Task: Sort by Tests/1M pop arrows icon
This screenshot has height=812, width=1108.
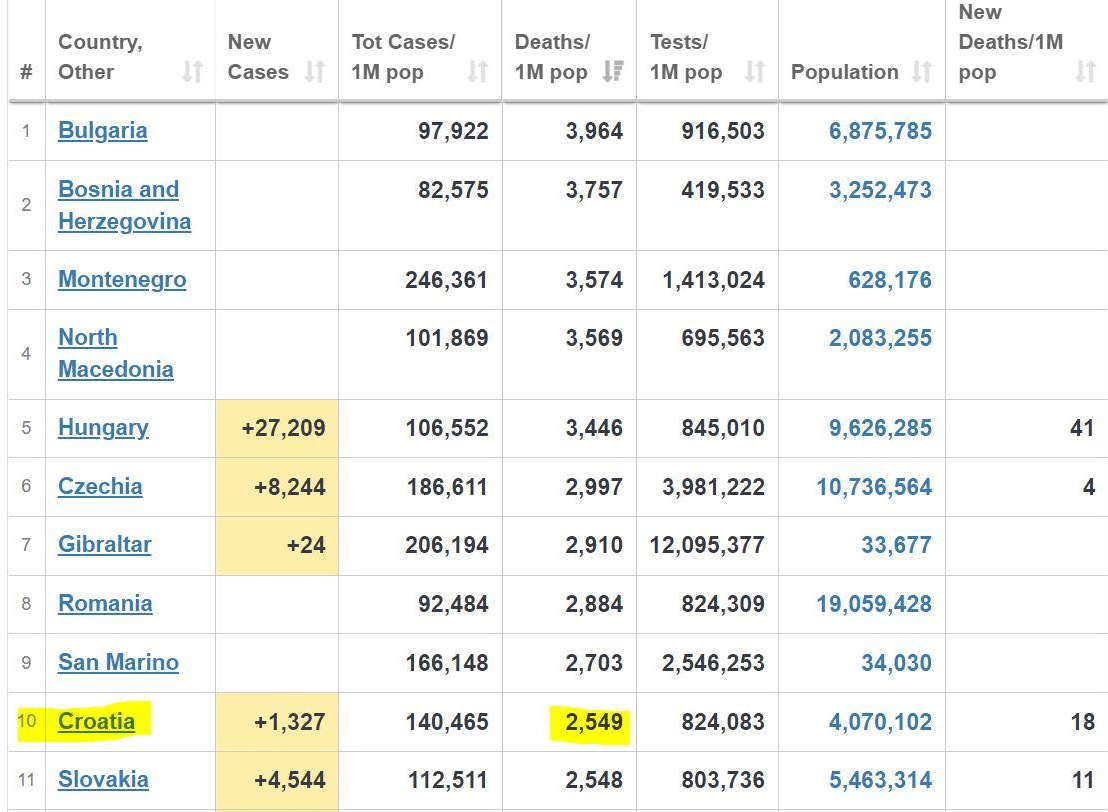Action: [755, 72]
